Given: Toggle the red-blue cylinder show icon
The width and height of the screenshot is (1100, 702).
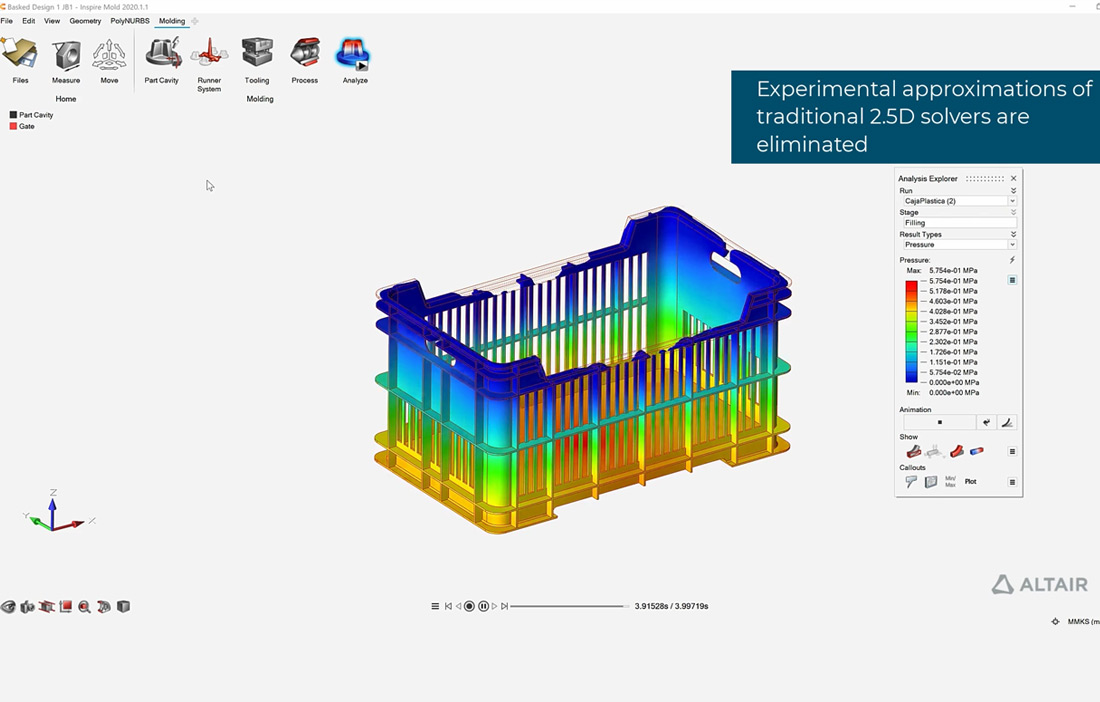Looking at the screenshot, I should (977, 452).
